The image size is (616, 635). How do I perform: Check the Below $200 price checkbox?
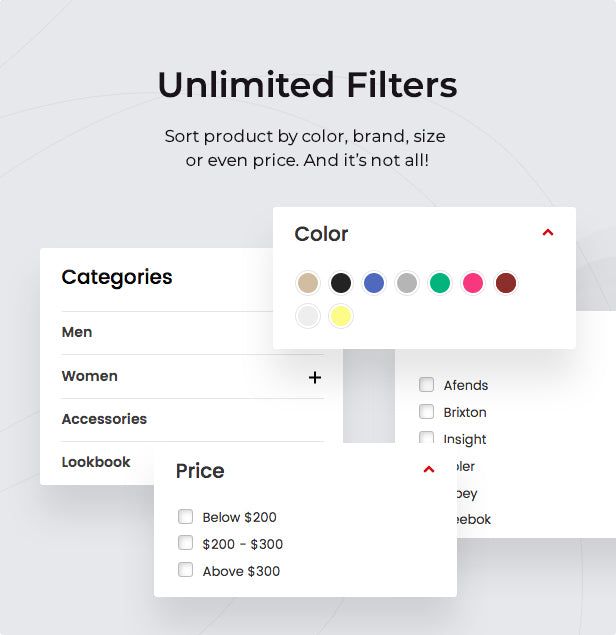185,517
